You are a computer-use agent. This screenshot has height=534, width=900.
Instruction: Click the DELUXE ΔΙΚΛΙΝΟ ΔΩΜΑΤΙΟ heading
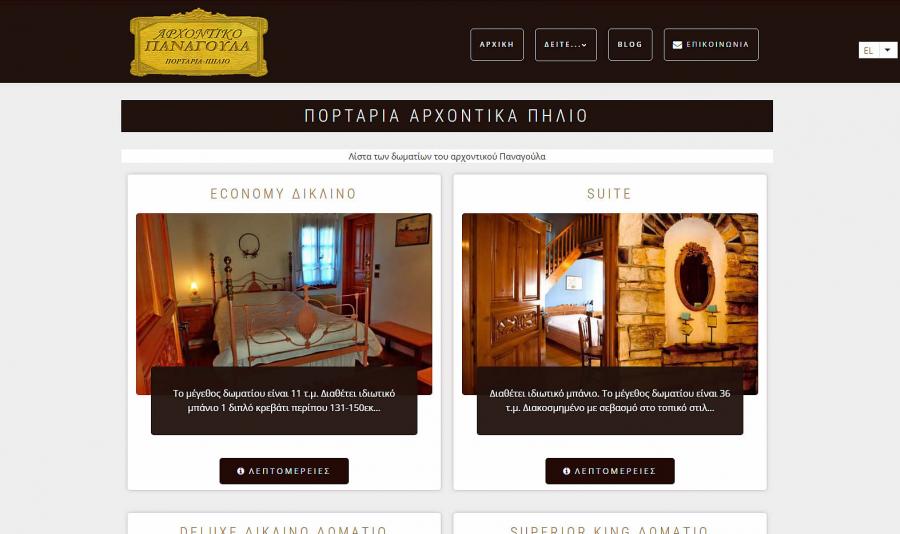tap(284, 529)
